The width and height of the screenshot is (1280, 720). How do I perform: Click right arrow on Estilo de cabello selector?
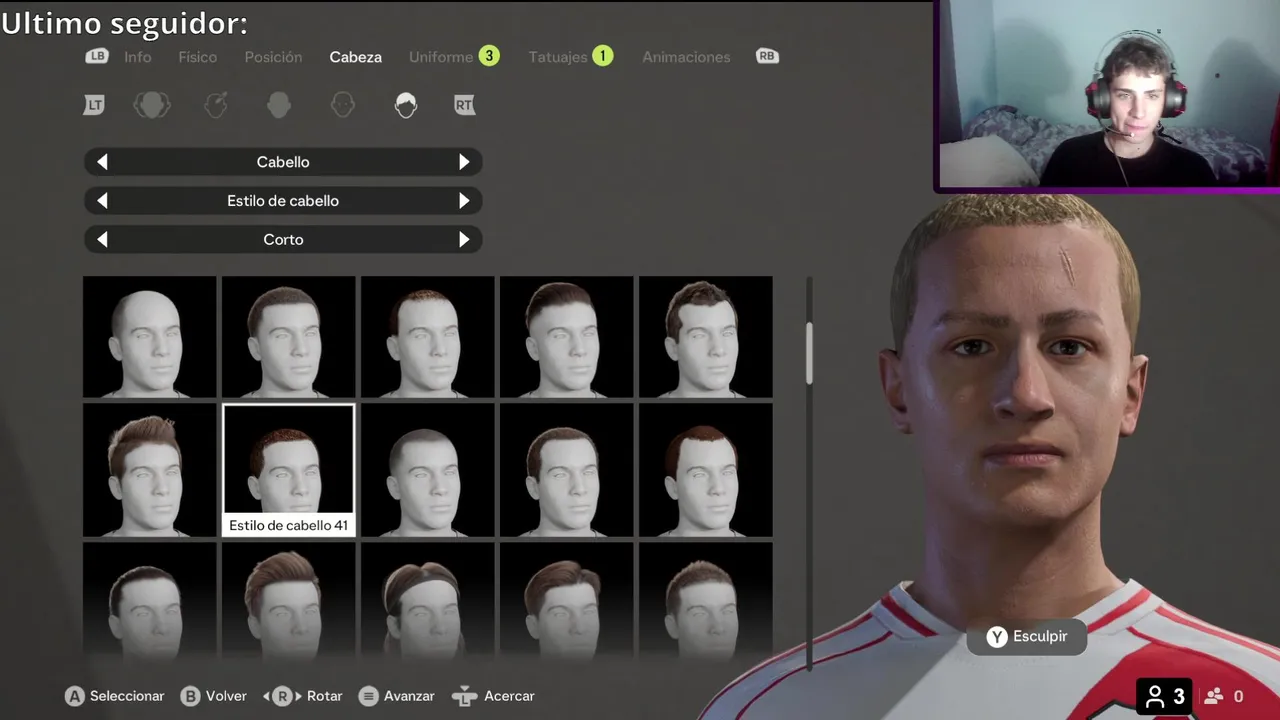pyautogui.click(x=464, y=201)
